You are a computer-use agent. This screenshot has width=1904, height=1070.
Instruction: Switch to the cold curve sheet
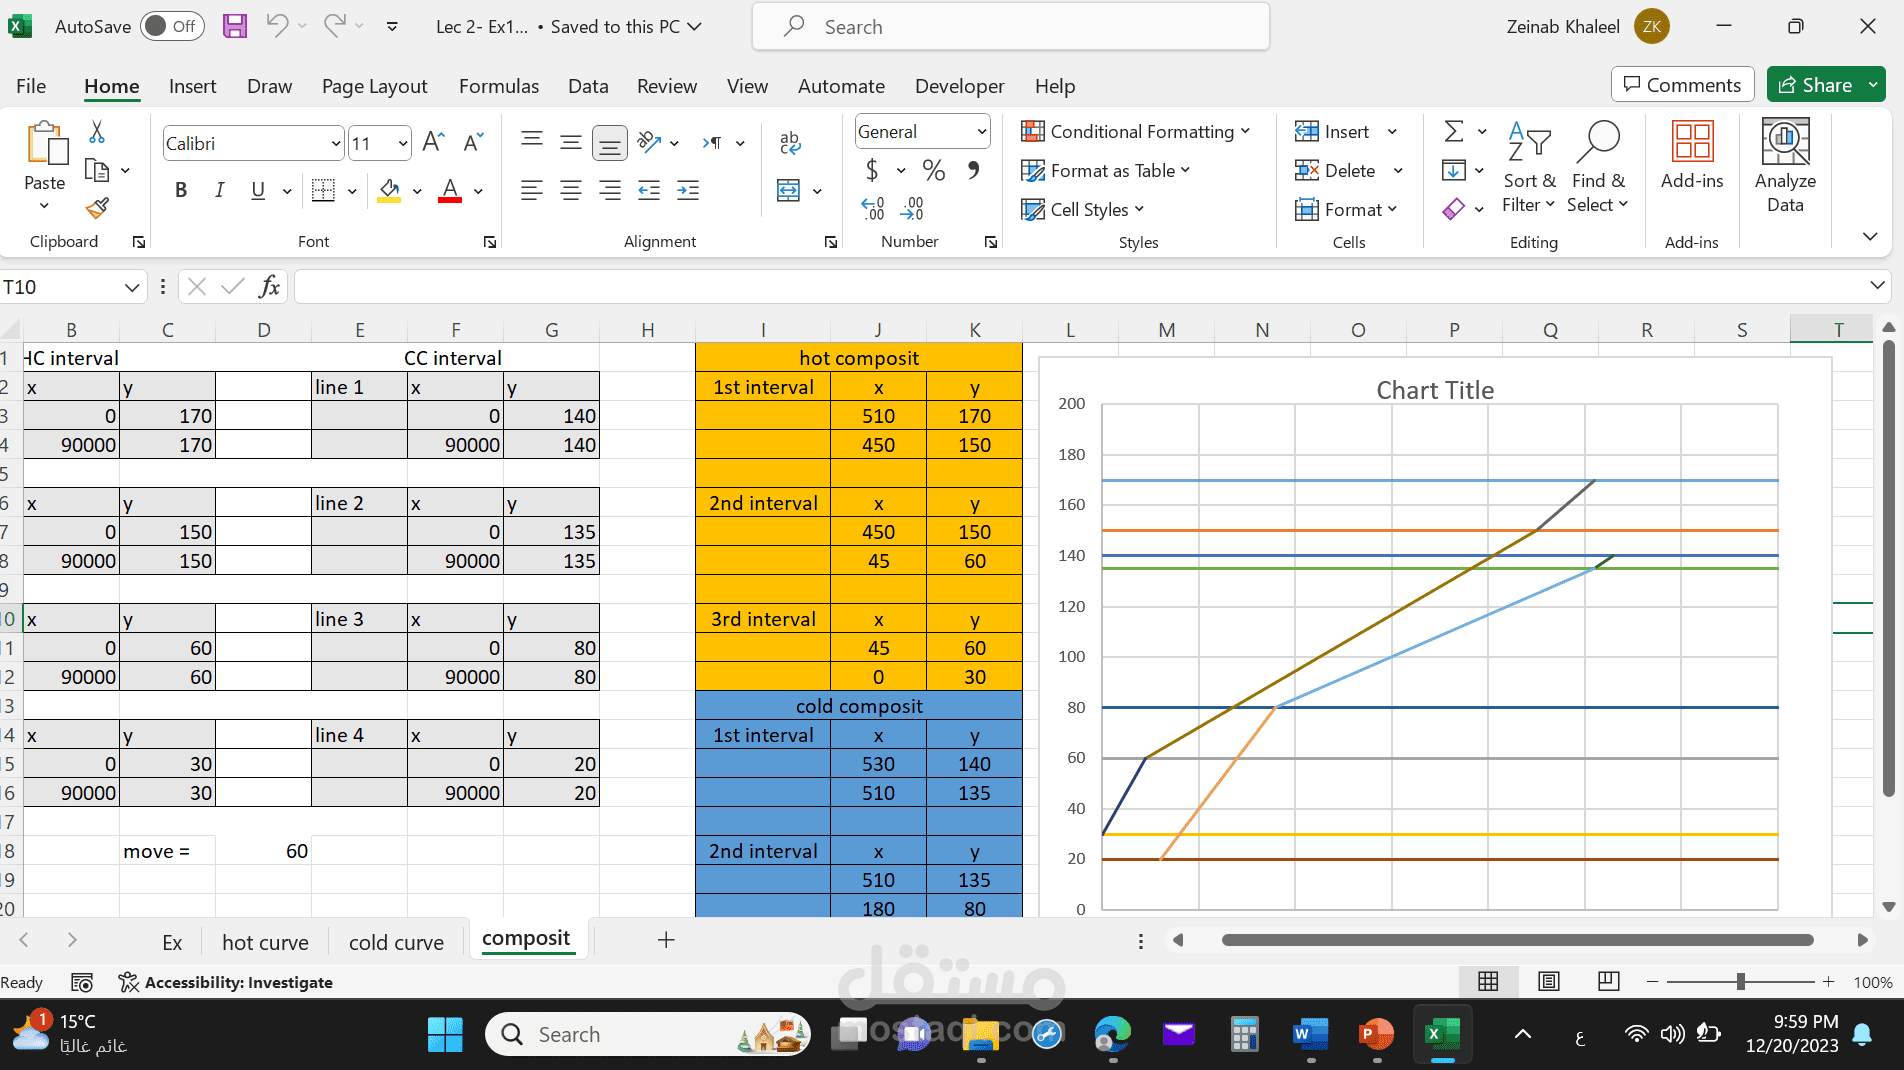click(x=396, y=942)
